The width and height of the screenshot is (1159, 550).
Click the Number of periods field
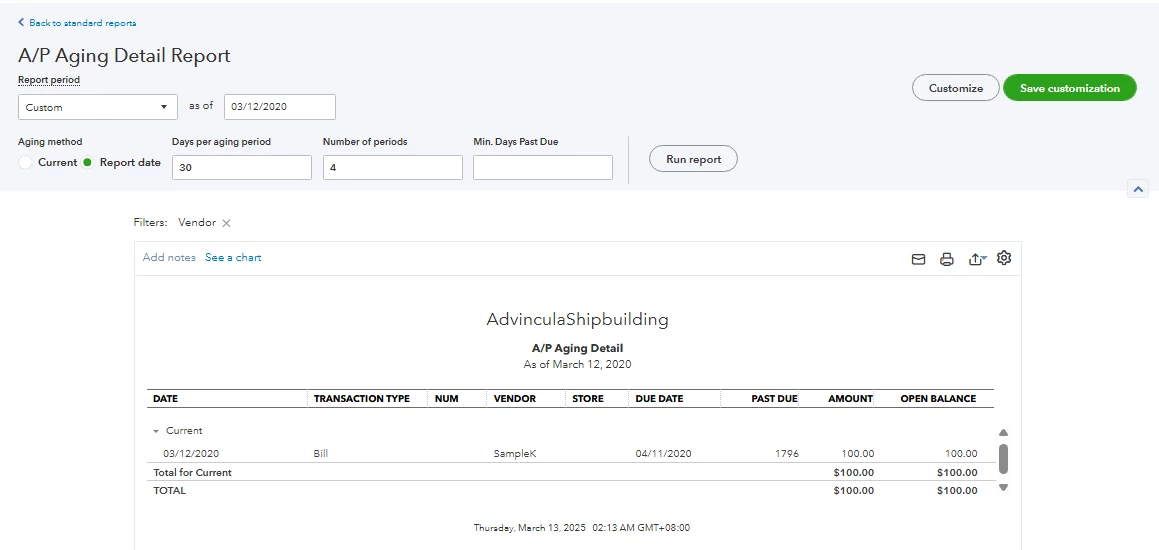(x=392, y=167)
